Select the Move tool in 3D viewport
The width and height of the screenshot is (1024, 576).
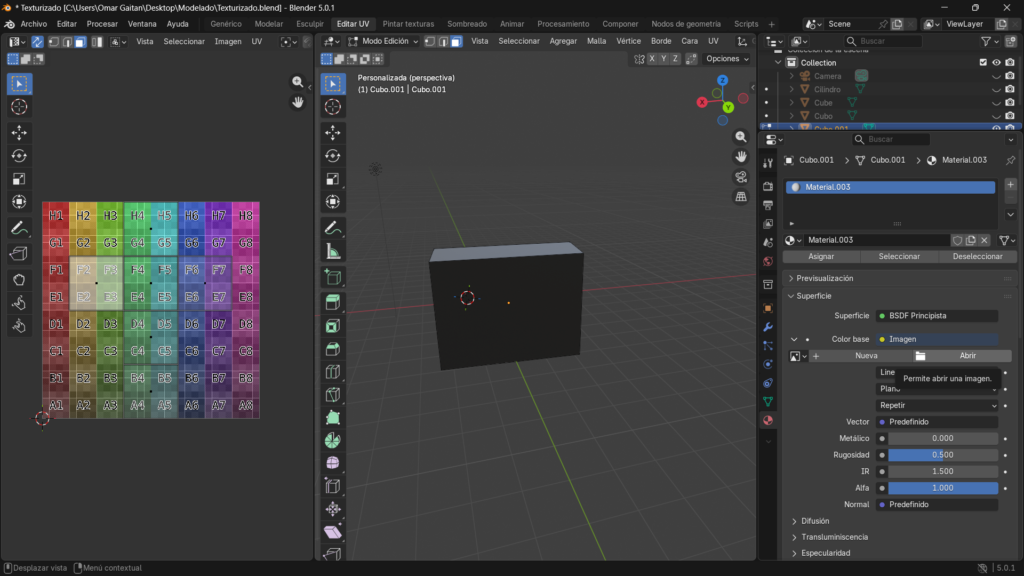[333, 132]
